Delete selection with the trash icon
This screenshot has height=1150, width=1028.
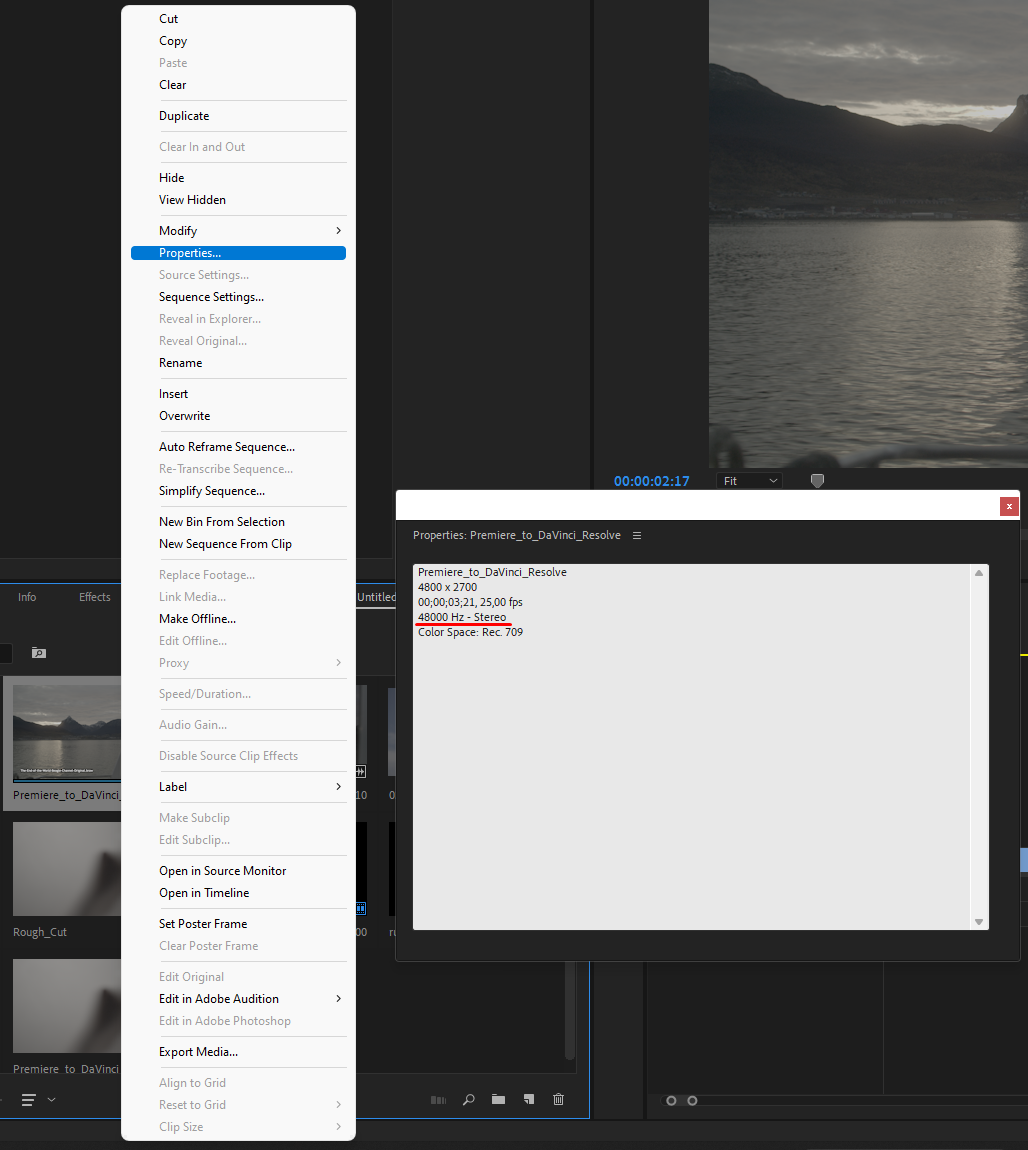point(559,1099)
